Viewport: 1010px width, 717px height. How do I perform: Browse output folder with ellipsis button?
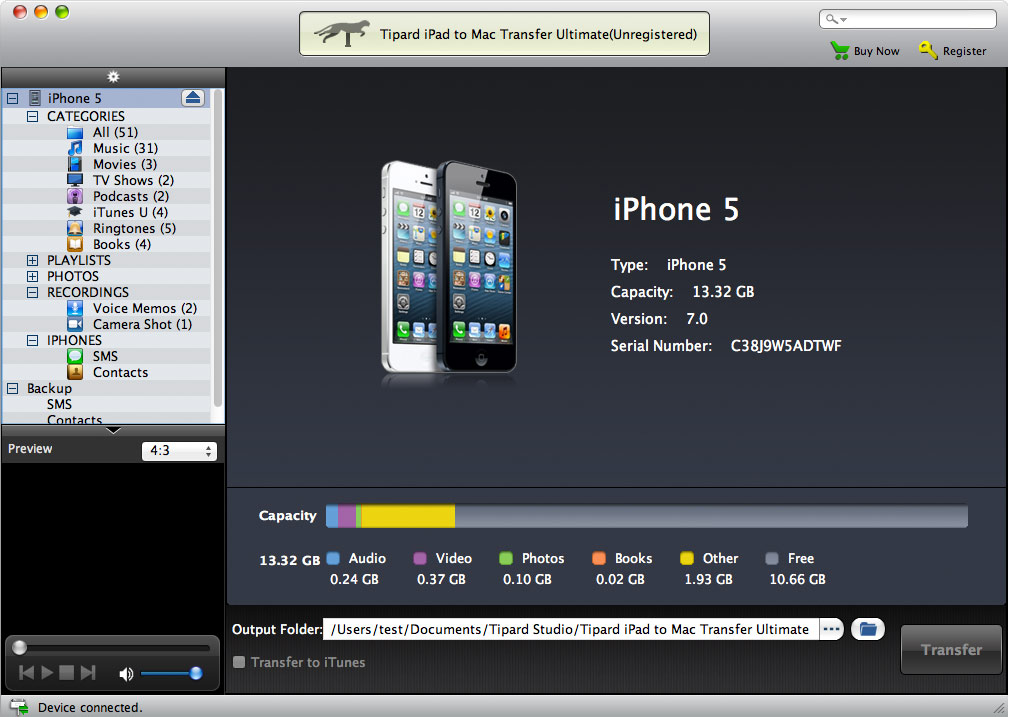832,629
